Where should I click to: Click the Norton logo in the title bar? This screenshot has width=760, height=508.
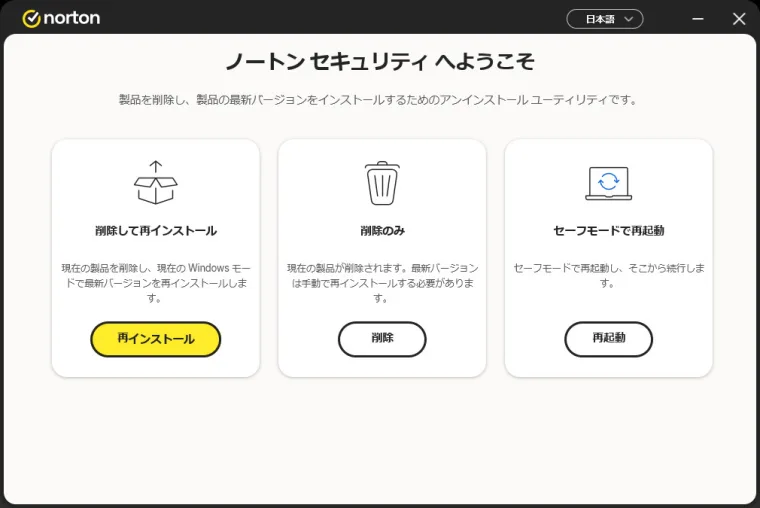pos(61,18)
